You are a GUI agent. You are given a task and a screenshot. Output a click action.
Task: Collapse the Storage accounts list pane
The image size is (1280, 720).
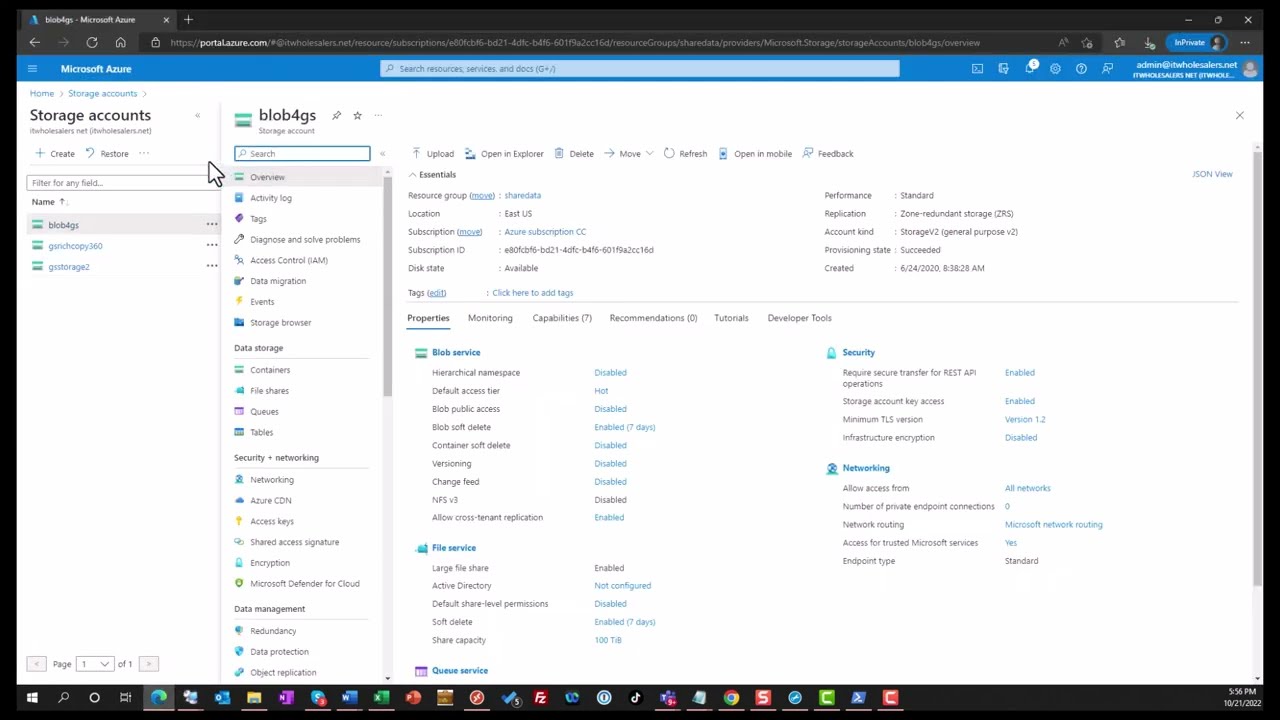[x=197, y=116]
